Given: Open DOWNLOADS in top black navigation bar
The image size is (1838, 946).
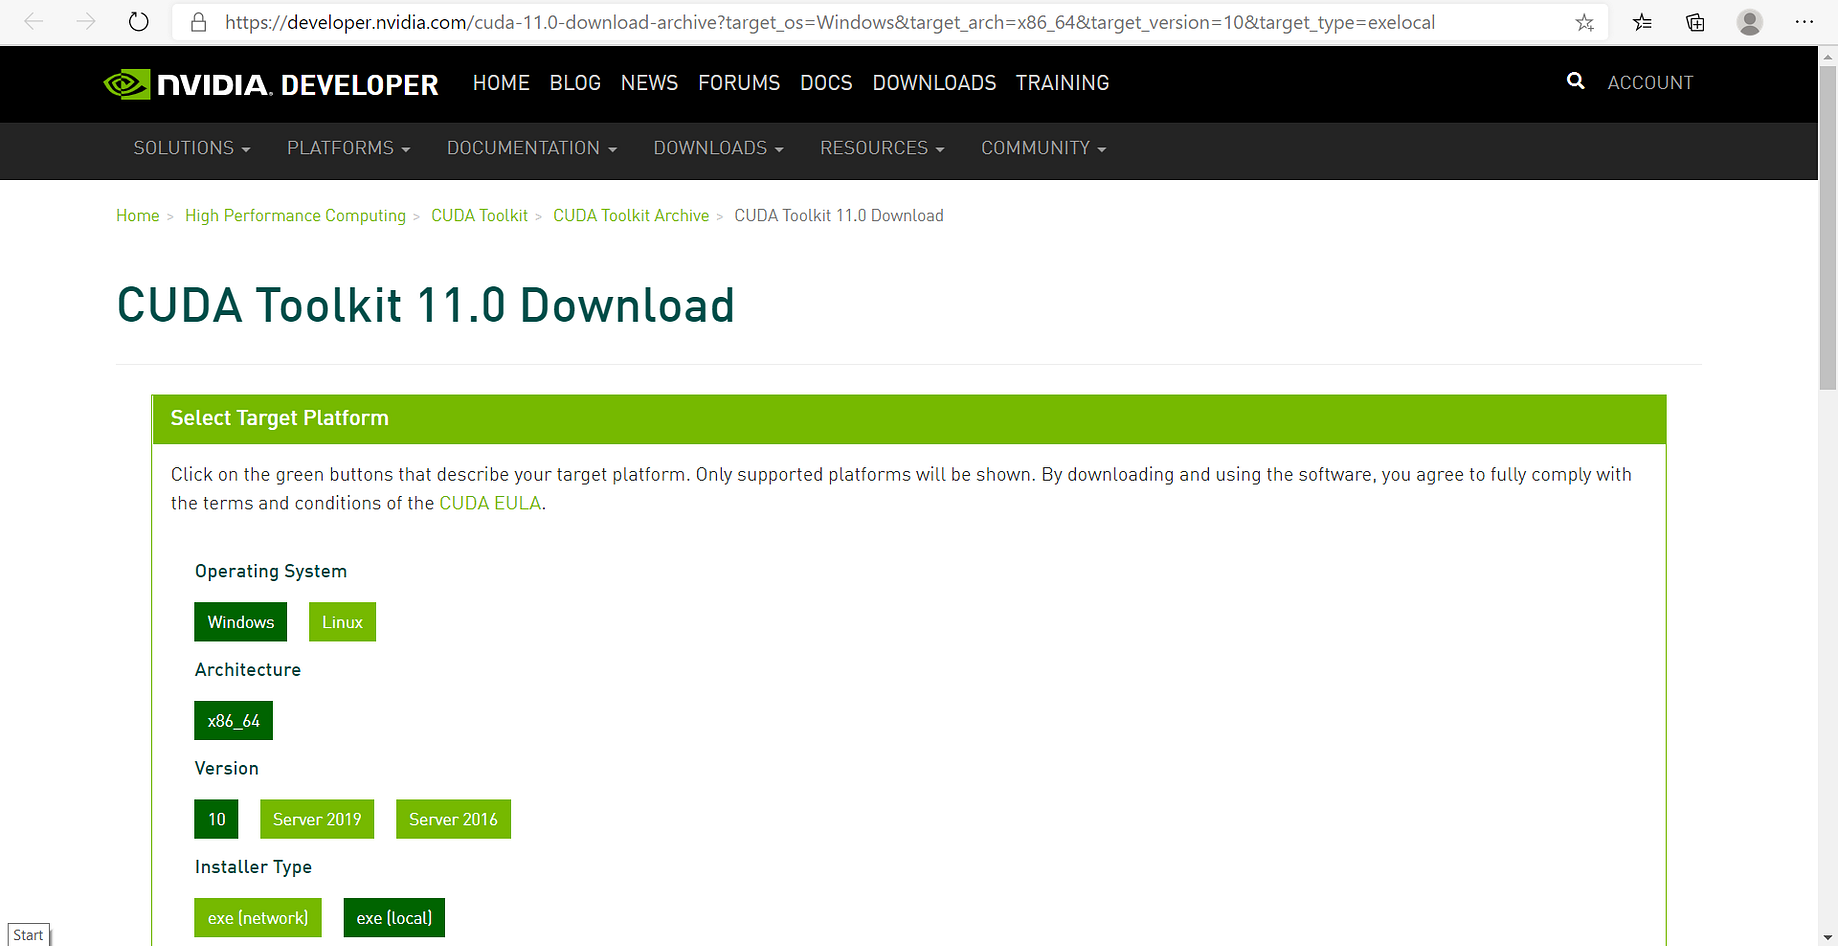Looking at the screenshot, I should click(934, 83).
